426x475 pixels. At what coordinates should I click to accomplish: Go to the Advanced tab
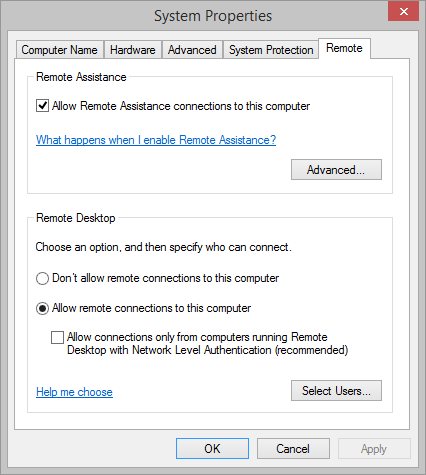tap(192, 50)
